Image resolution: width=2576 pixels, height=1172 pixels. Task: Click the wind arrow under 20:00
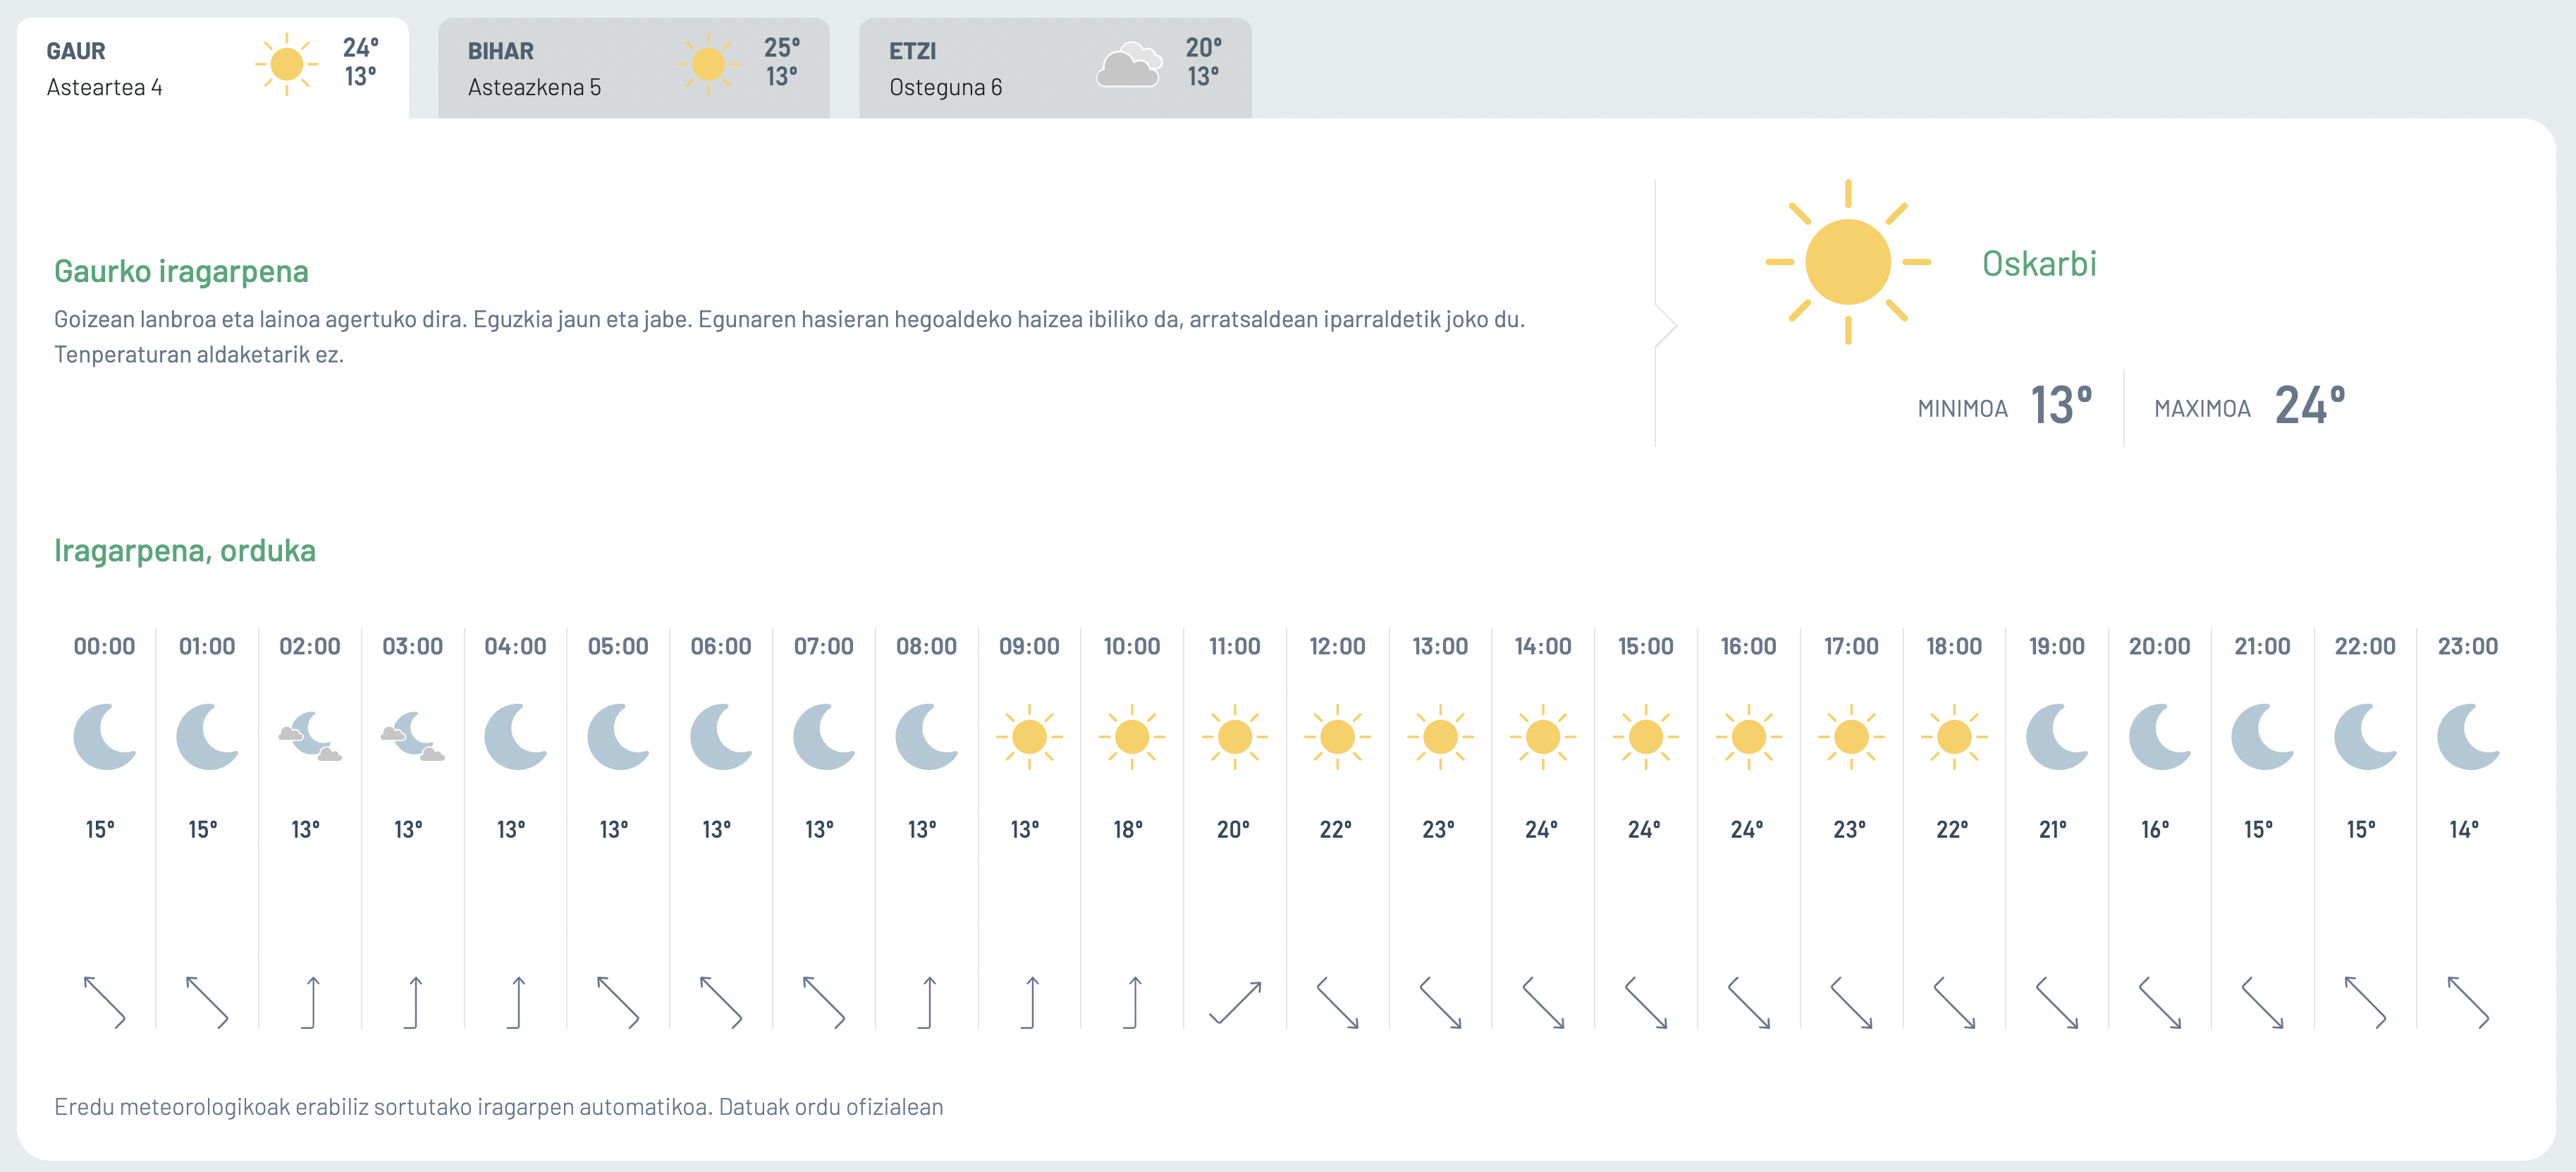2160,1002
